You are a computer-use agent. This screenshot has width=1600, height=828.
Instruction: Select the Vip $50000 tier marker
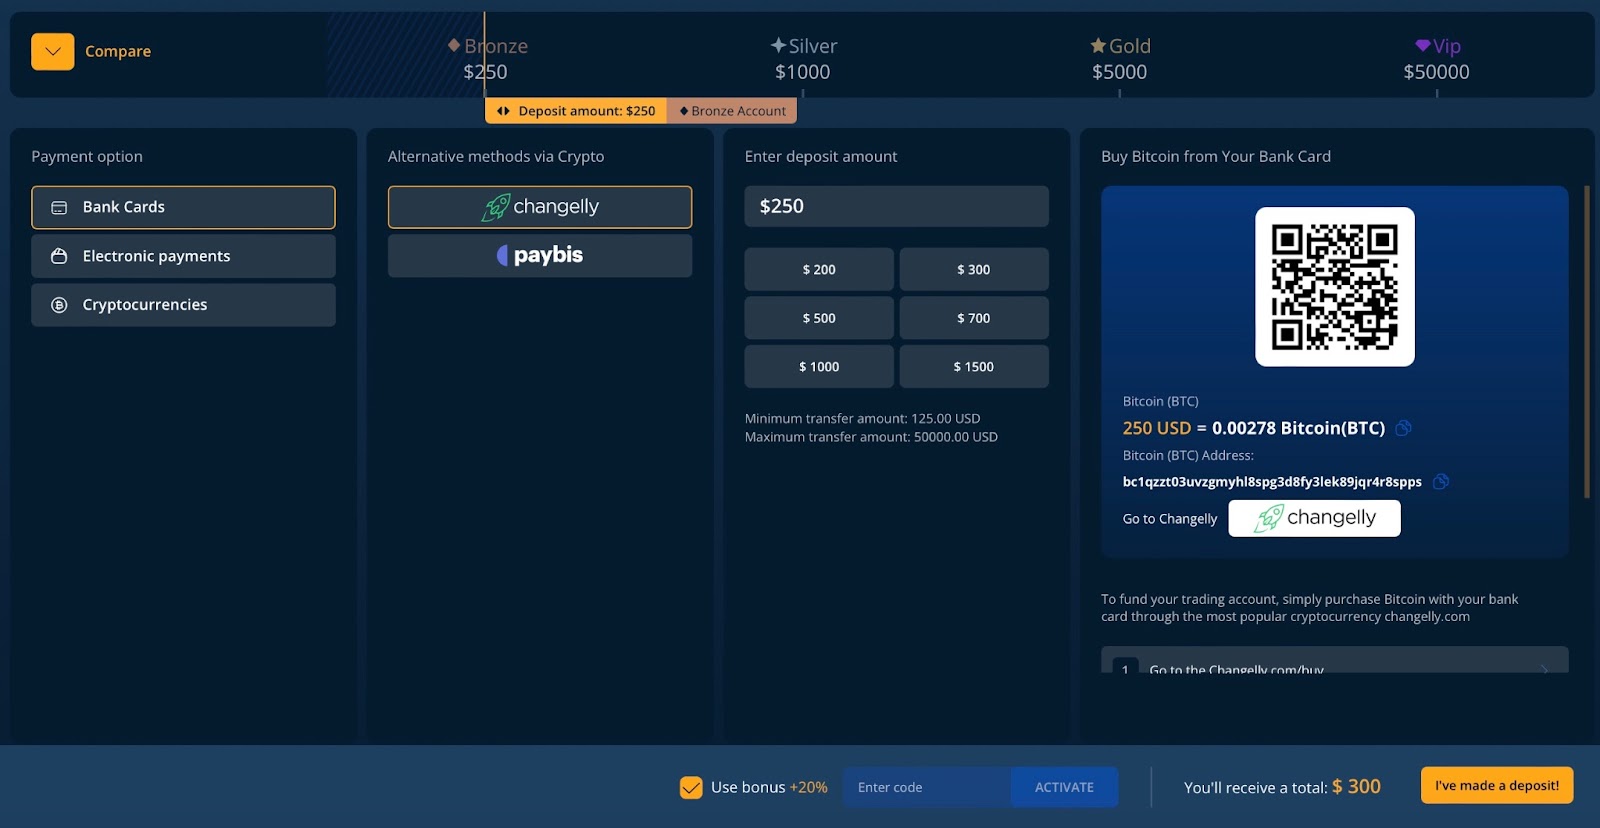pos(1437,59)
